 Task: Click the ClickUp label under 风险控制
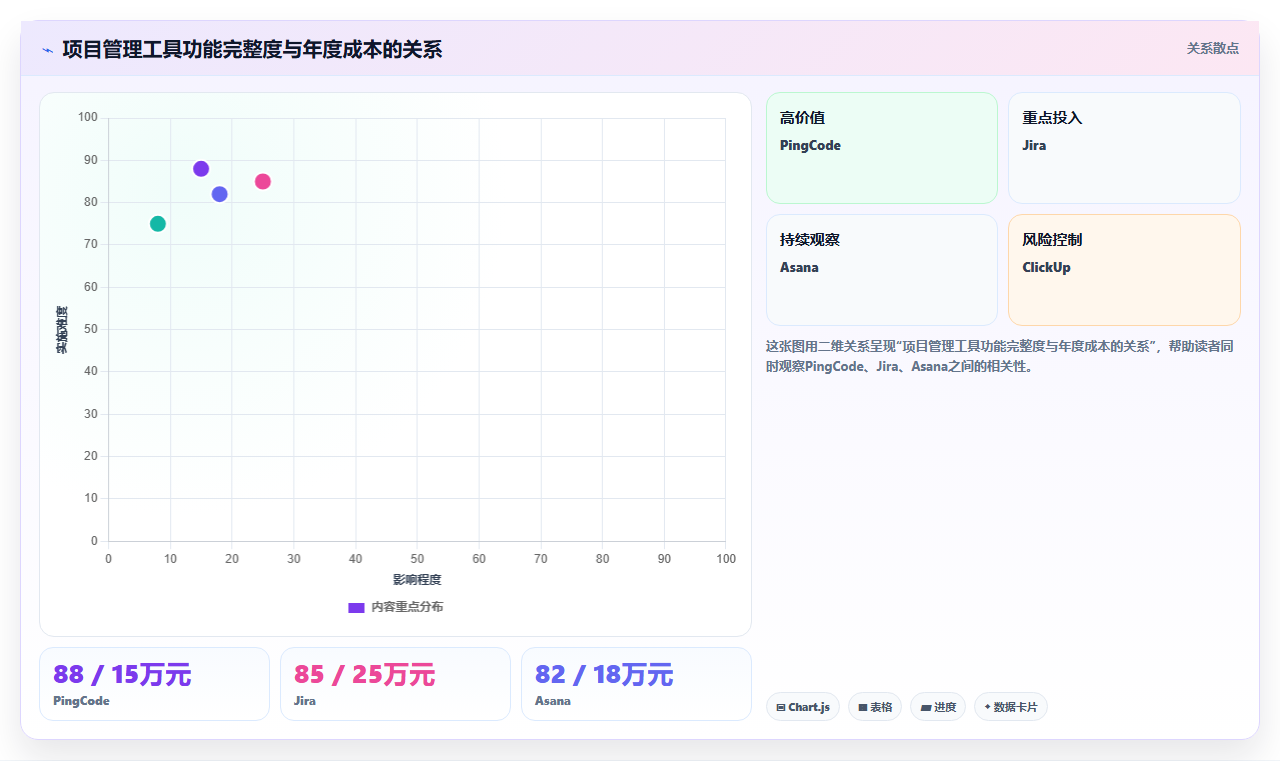tap(1046, 267)
